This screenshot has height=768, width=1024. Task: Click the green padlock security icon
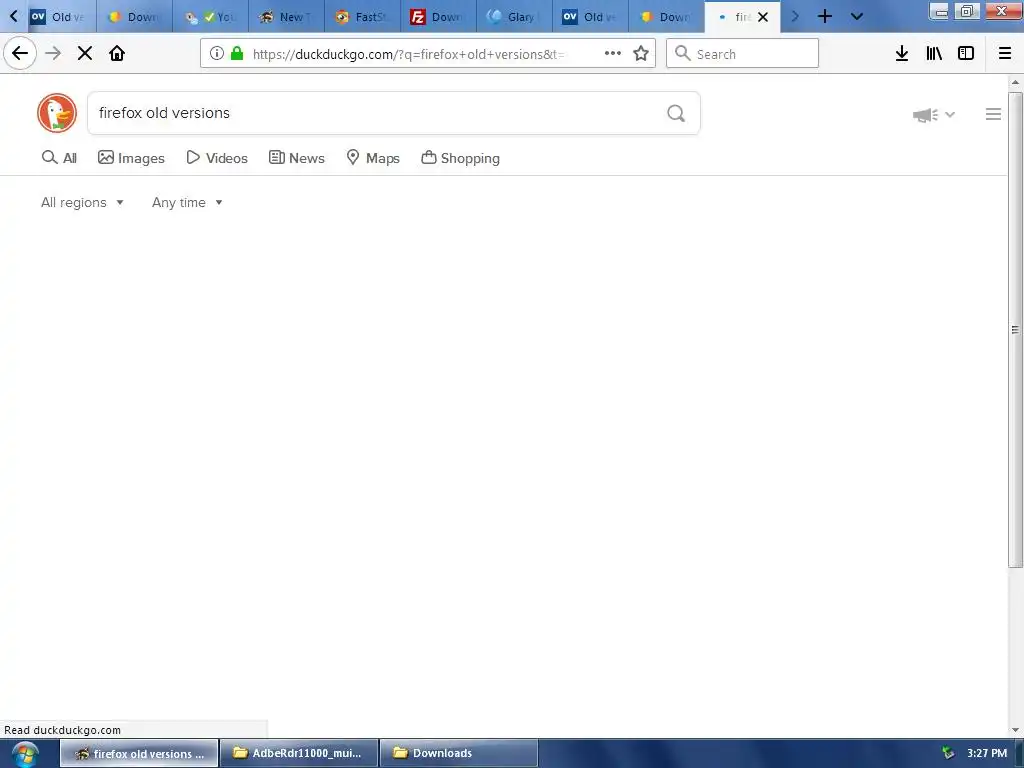[x=237, y=54]
